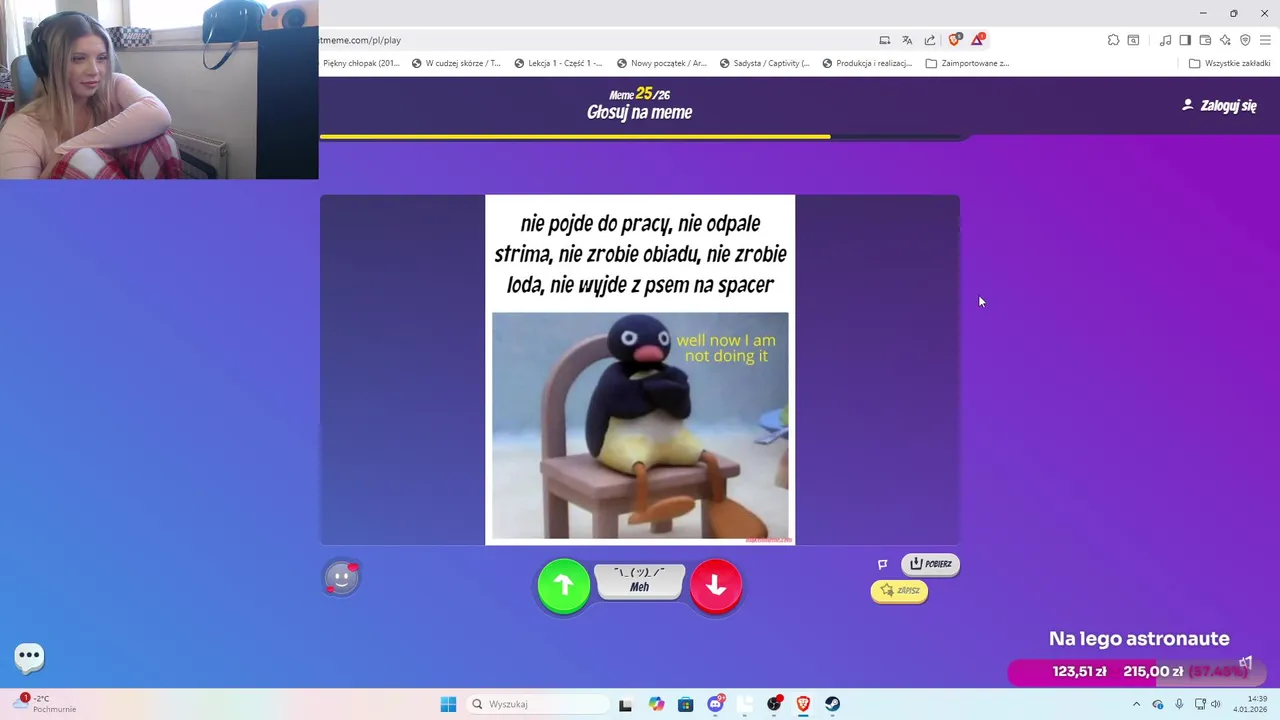
Task: Expand the 'Zaimportowane z...' bookmarks folder
Action: 968,63
